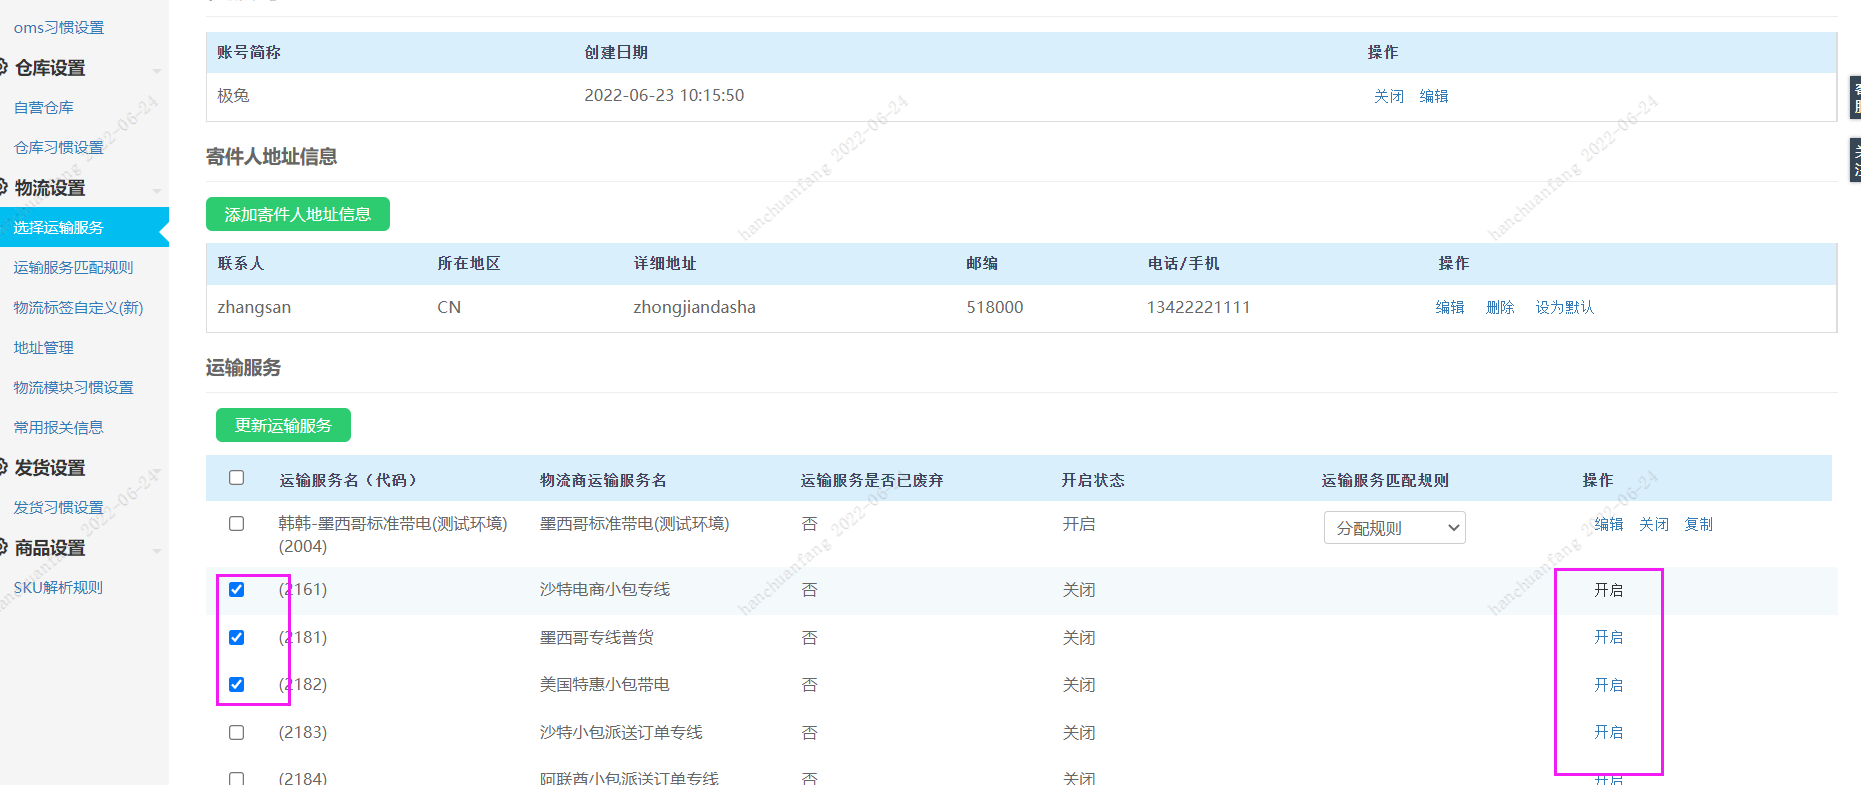
Task: Click 编辑 for the 极兔 account
Action: pyautogui.click(x=1434, y=97)
